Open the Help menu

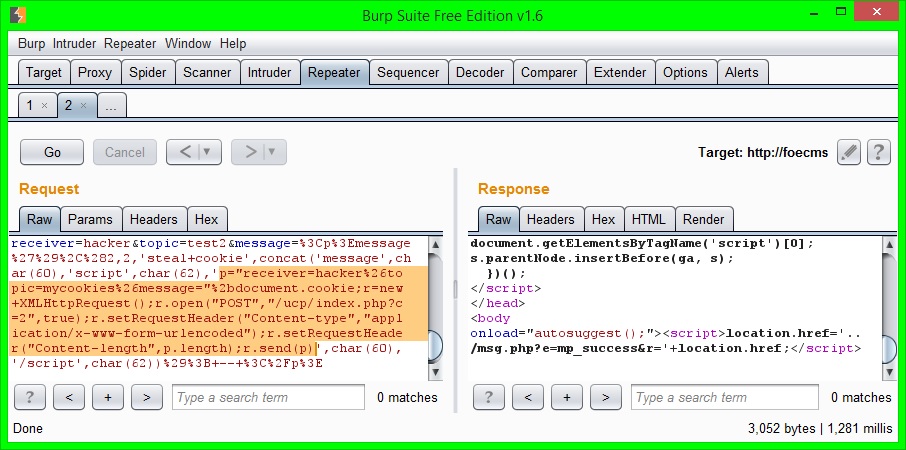coord(233,43)
